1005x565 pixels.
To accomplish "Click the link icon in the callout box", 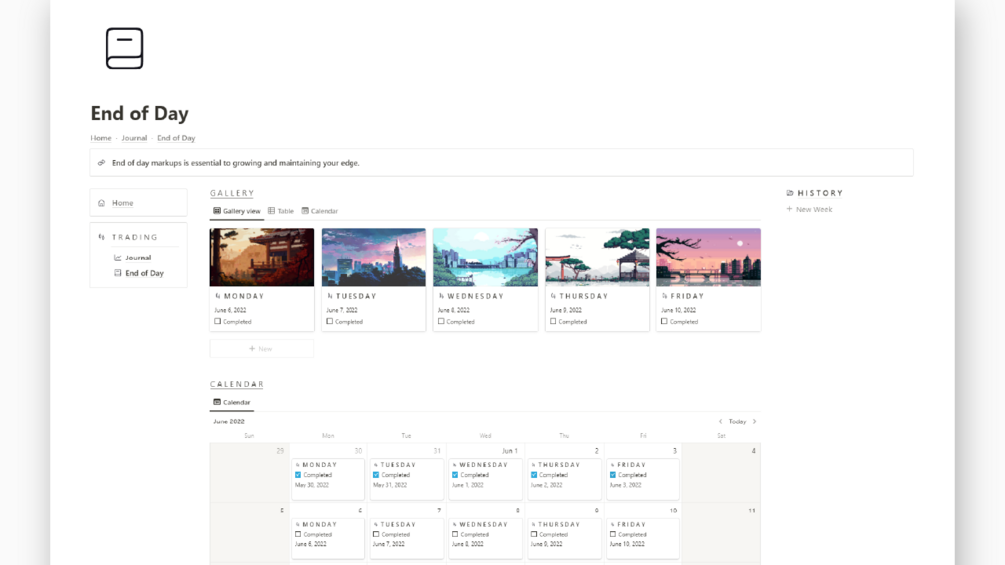I will [101, 163].
